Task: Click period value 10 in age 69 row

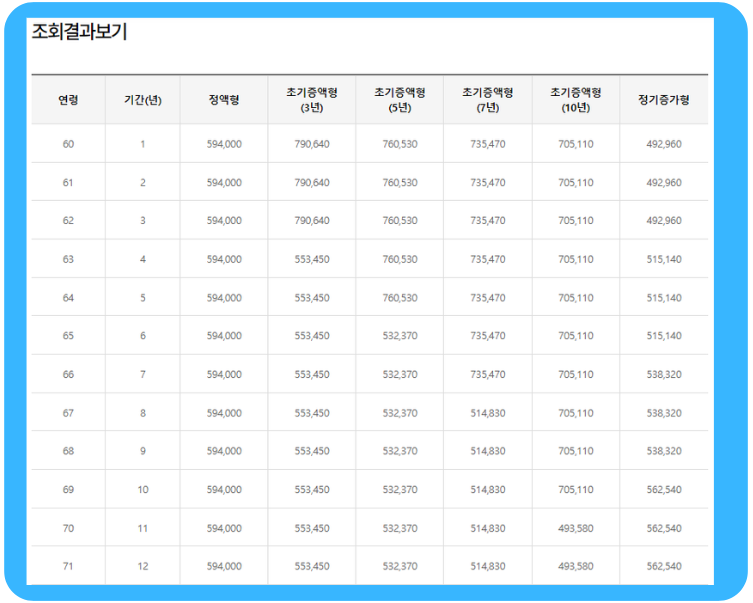Action: click(x=143, y=490)
